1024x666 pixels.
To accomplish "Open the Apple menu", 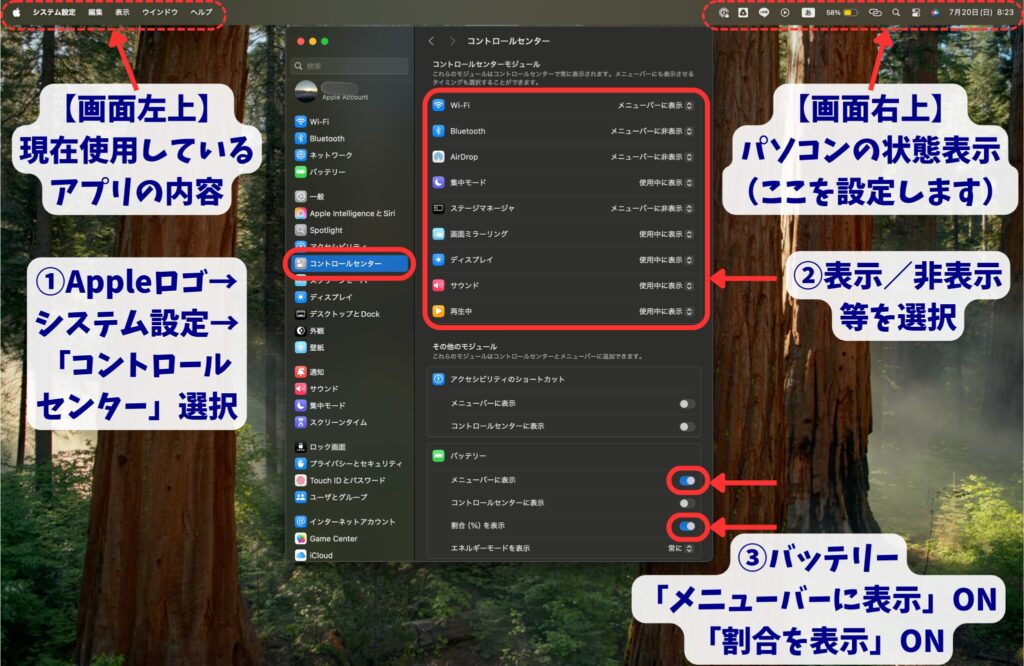I will (16, 12).
